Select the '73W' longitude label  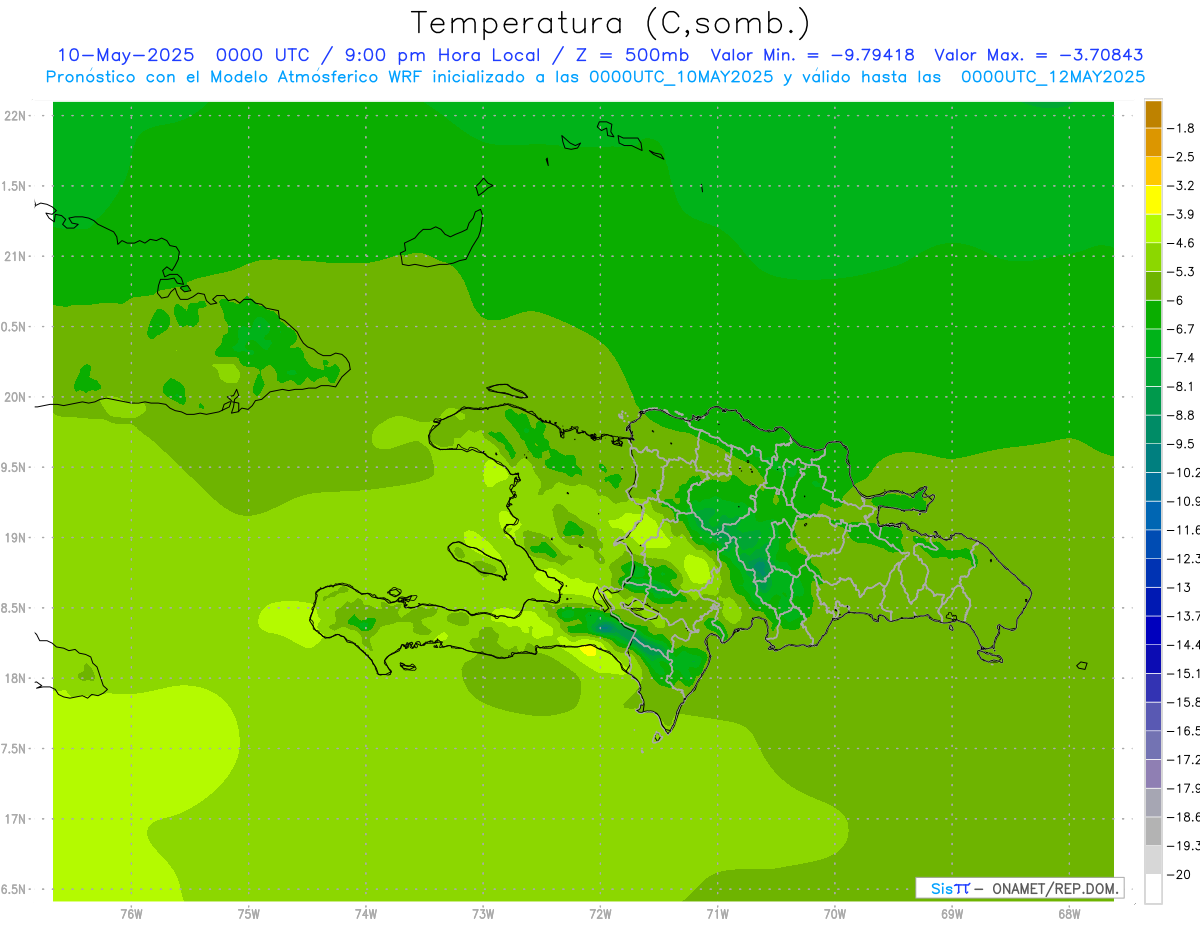coord(483,913)
